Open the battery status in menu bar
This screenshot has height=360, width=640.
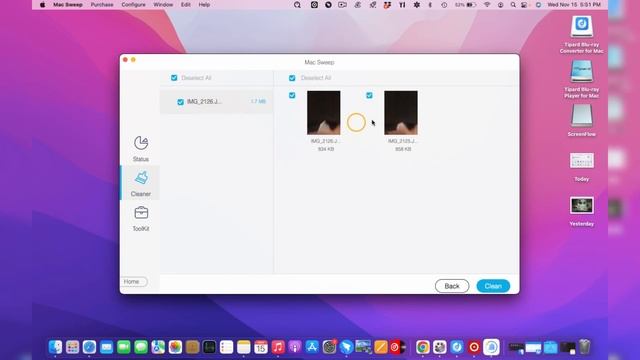click(x=466, y=5)
